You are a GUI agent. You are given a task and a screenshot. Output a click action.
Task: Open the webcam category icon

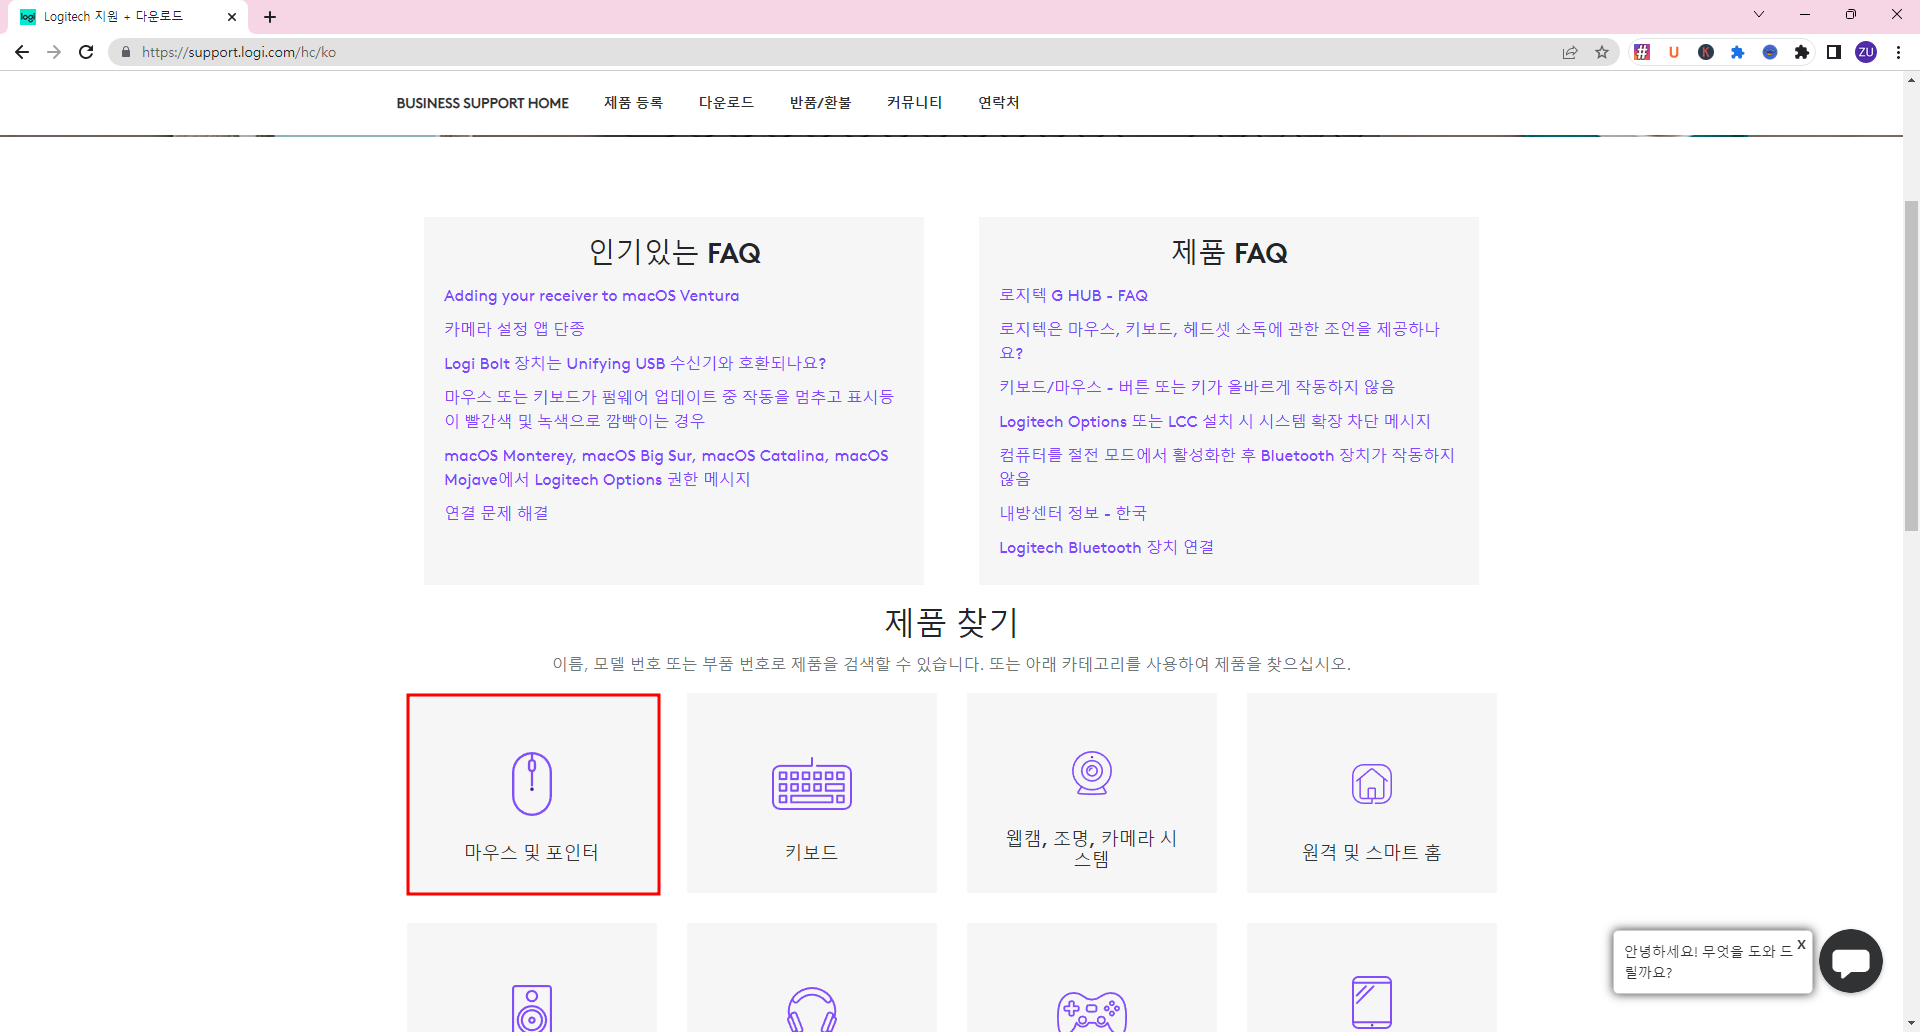[x=1092, y=772]
